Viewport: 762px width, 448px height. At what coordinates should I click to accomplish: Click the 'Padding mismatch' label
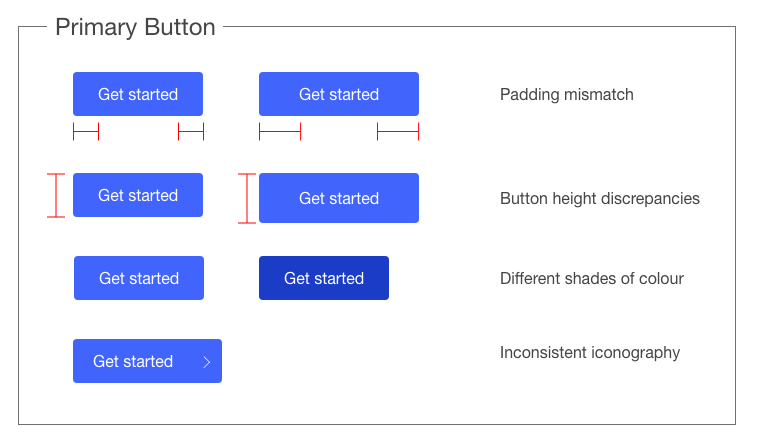(566, 95)
